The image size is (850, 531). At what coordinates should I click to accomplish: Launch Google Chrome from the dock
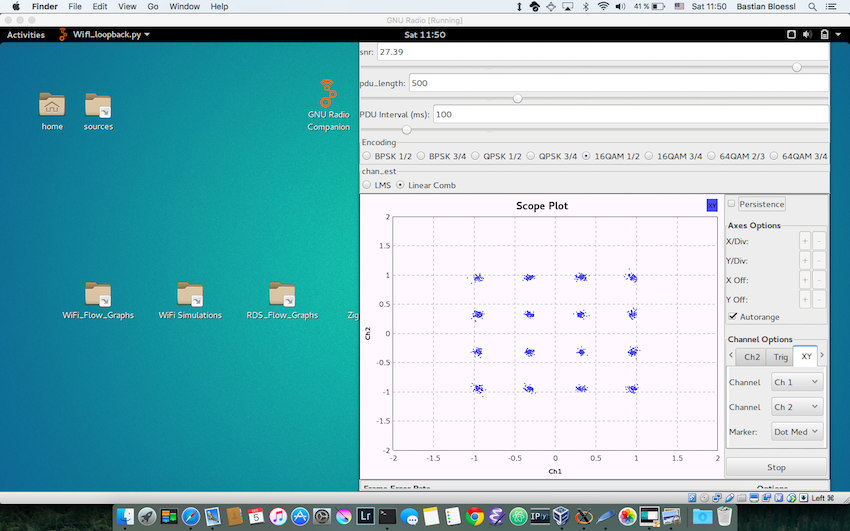tap(475, 517)
